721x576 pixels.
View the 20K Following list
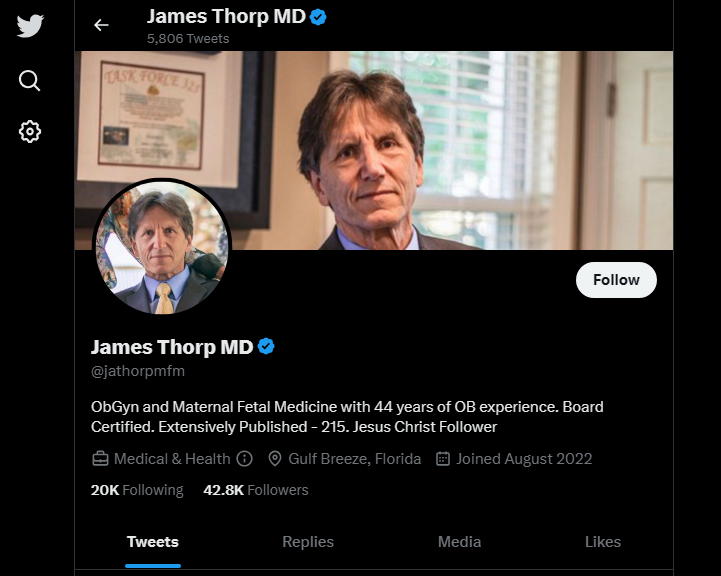[137, 490]
